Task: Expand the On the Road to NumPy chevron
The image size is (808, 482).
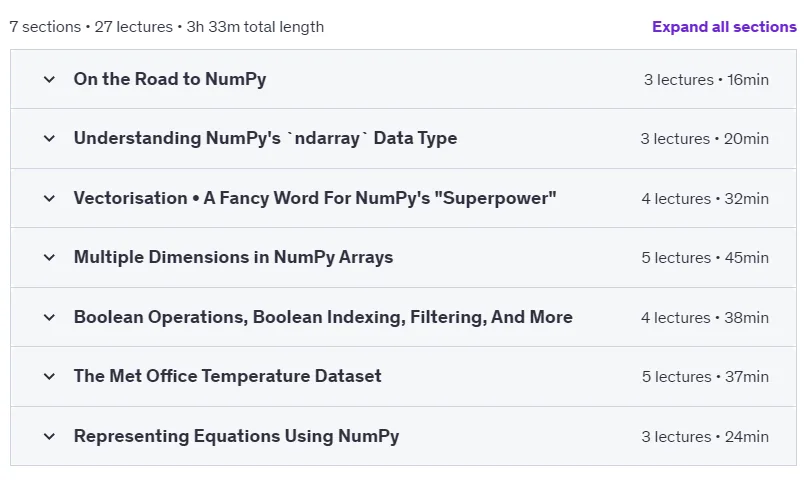Action: point(49,79)
